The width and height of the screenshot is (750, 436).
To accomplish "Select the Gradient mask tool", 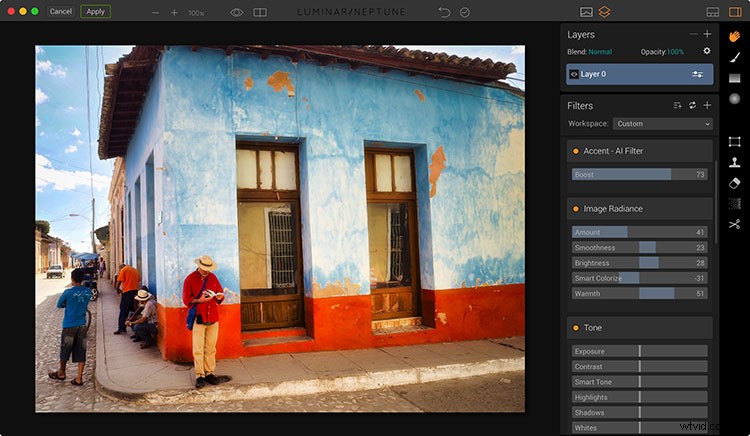I will [735, 78].
